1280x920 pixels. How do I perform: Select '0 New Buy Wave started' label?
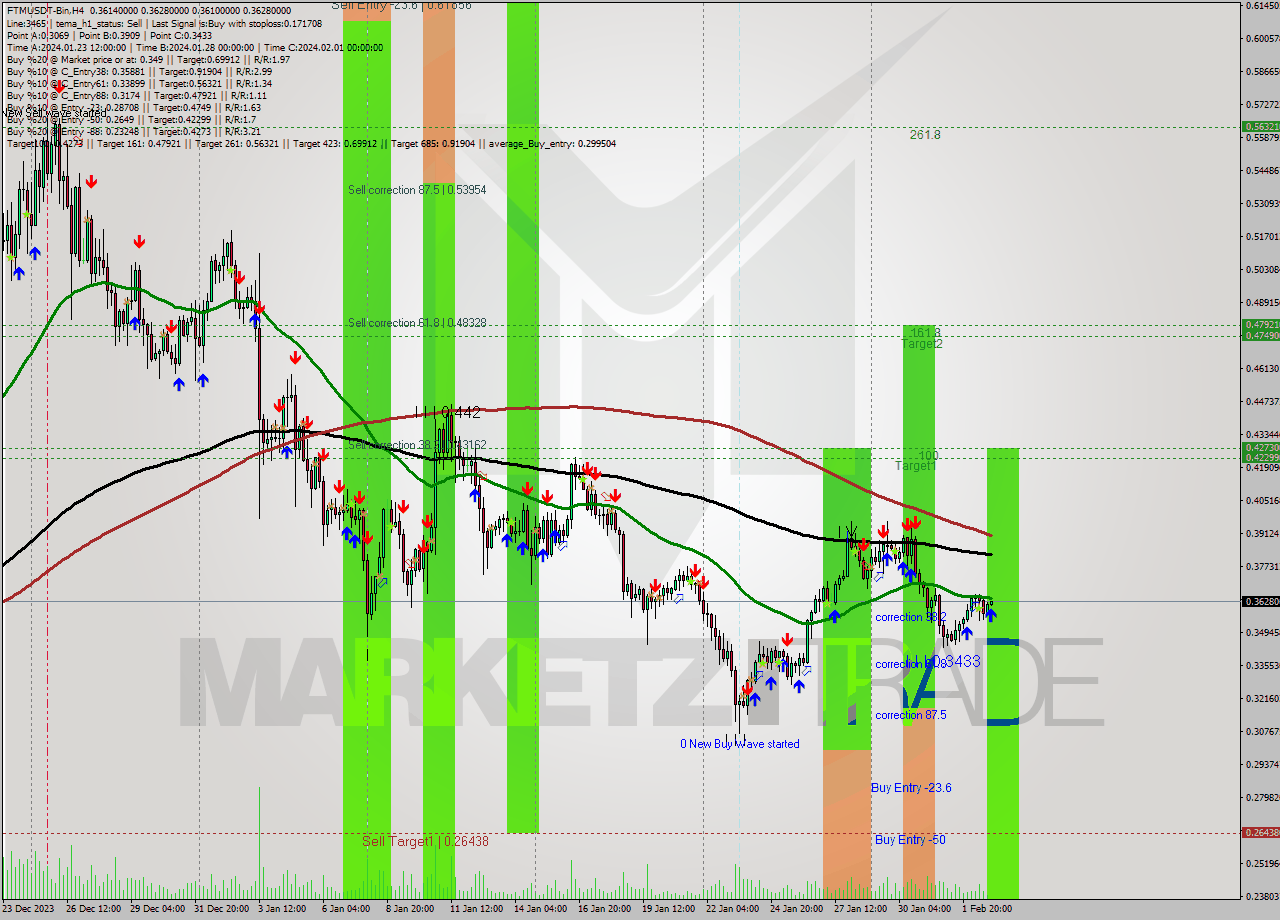coord(740,744)
